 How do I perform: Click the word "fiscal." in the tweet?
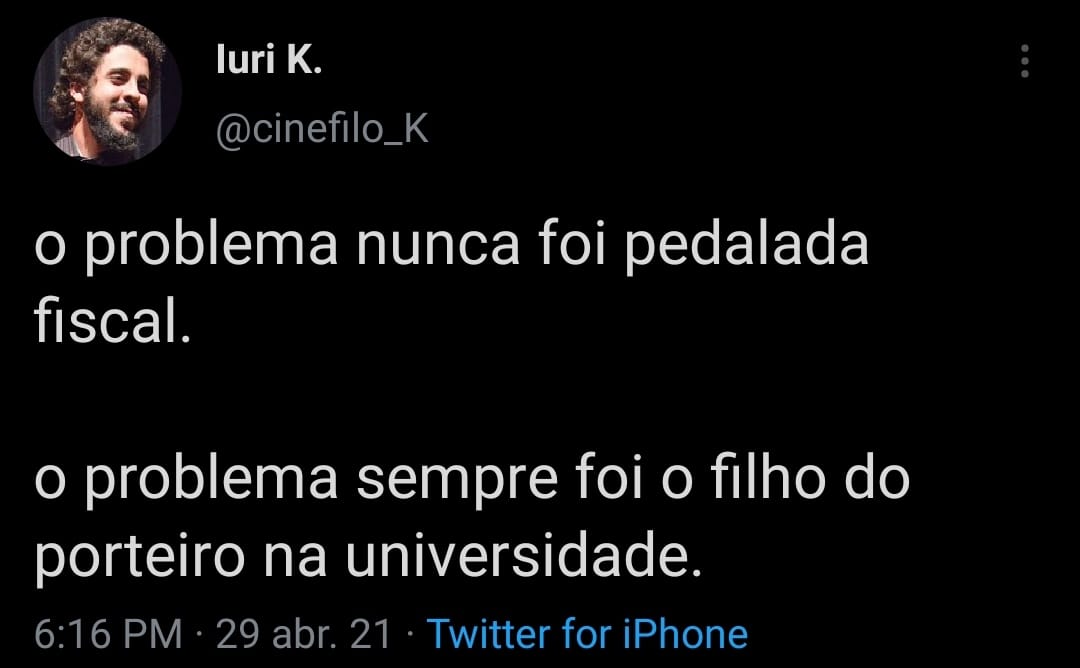click(x=111, y=323)
